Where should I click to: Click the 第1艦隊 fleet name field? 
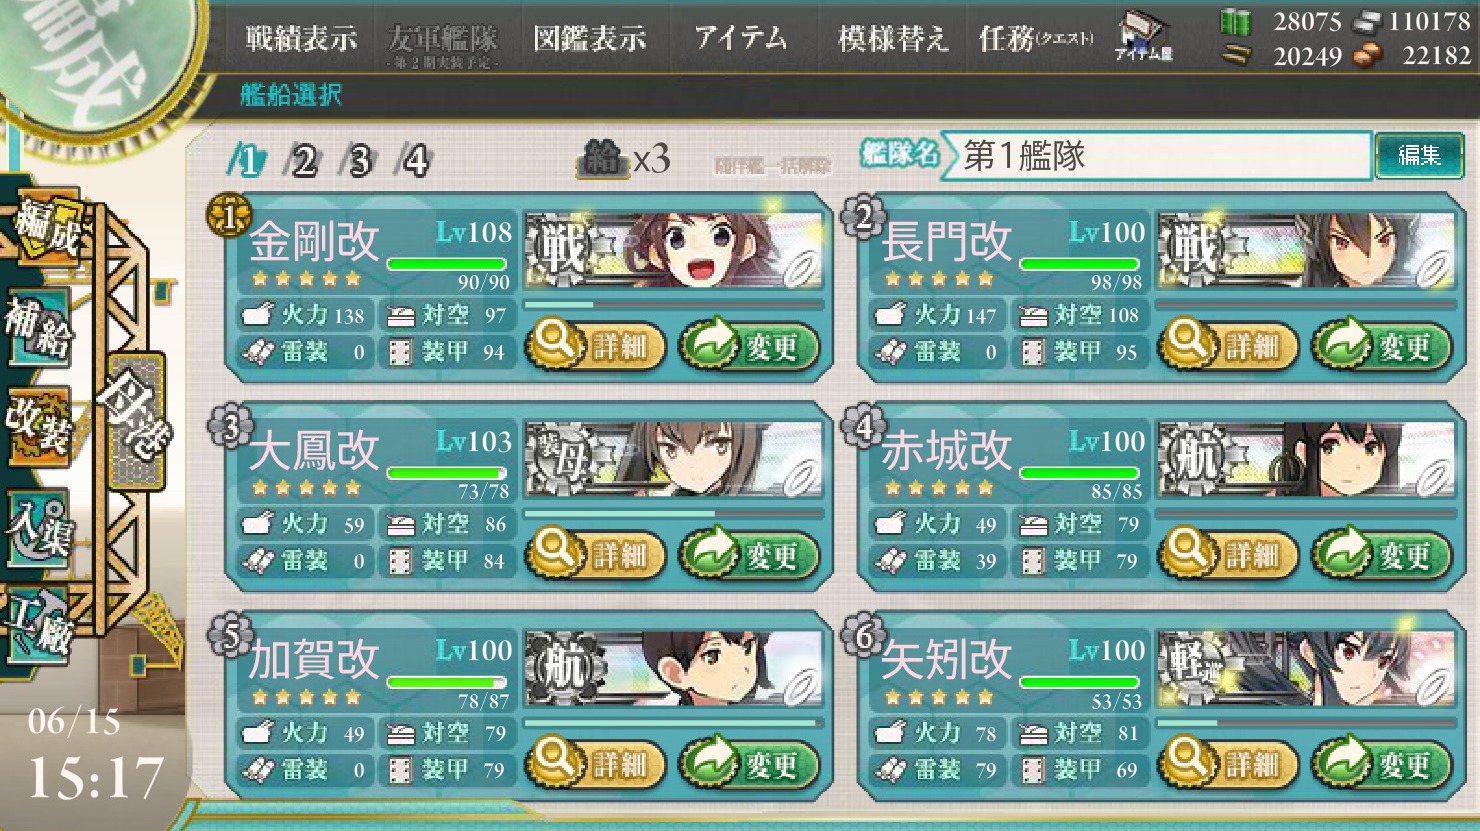1155,156
